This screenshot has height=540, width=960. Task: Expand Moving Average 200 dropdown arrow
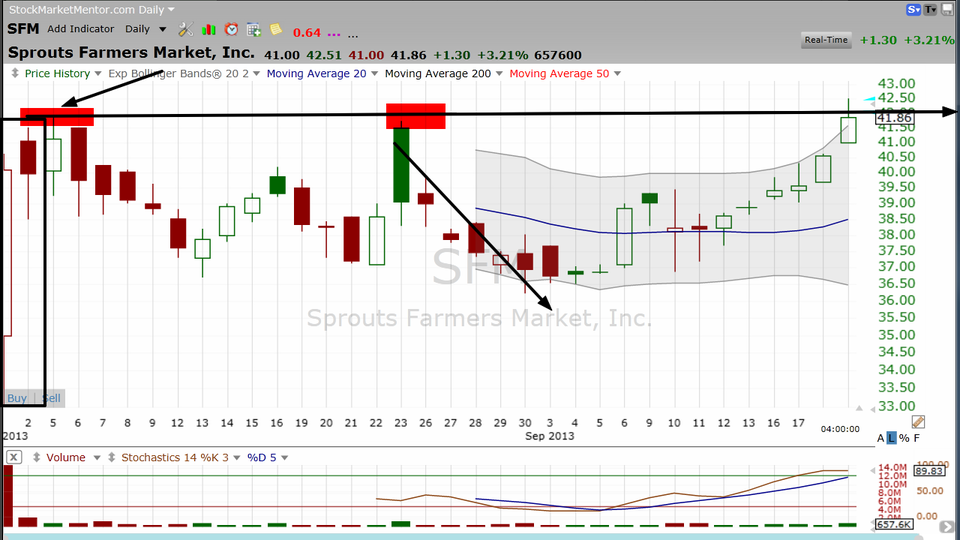(499, 74)
